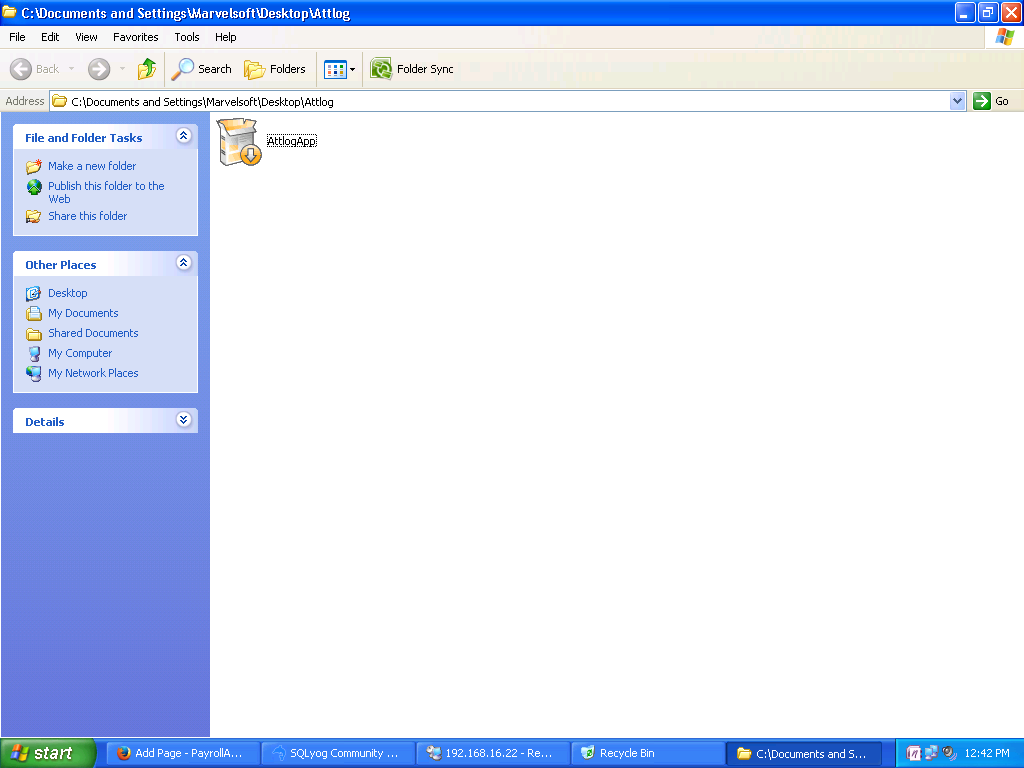
Task: Click the Up folder icon in toolbar
Action: (147, 69)
